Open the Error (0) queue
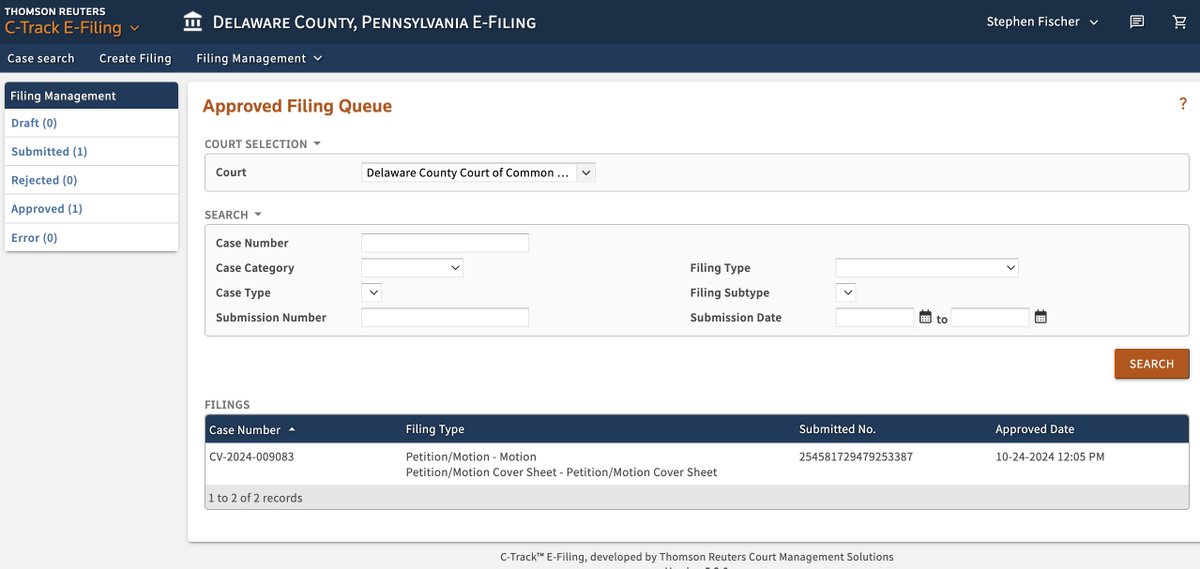 click(x=34, y=238)
